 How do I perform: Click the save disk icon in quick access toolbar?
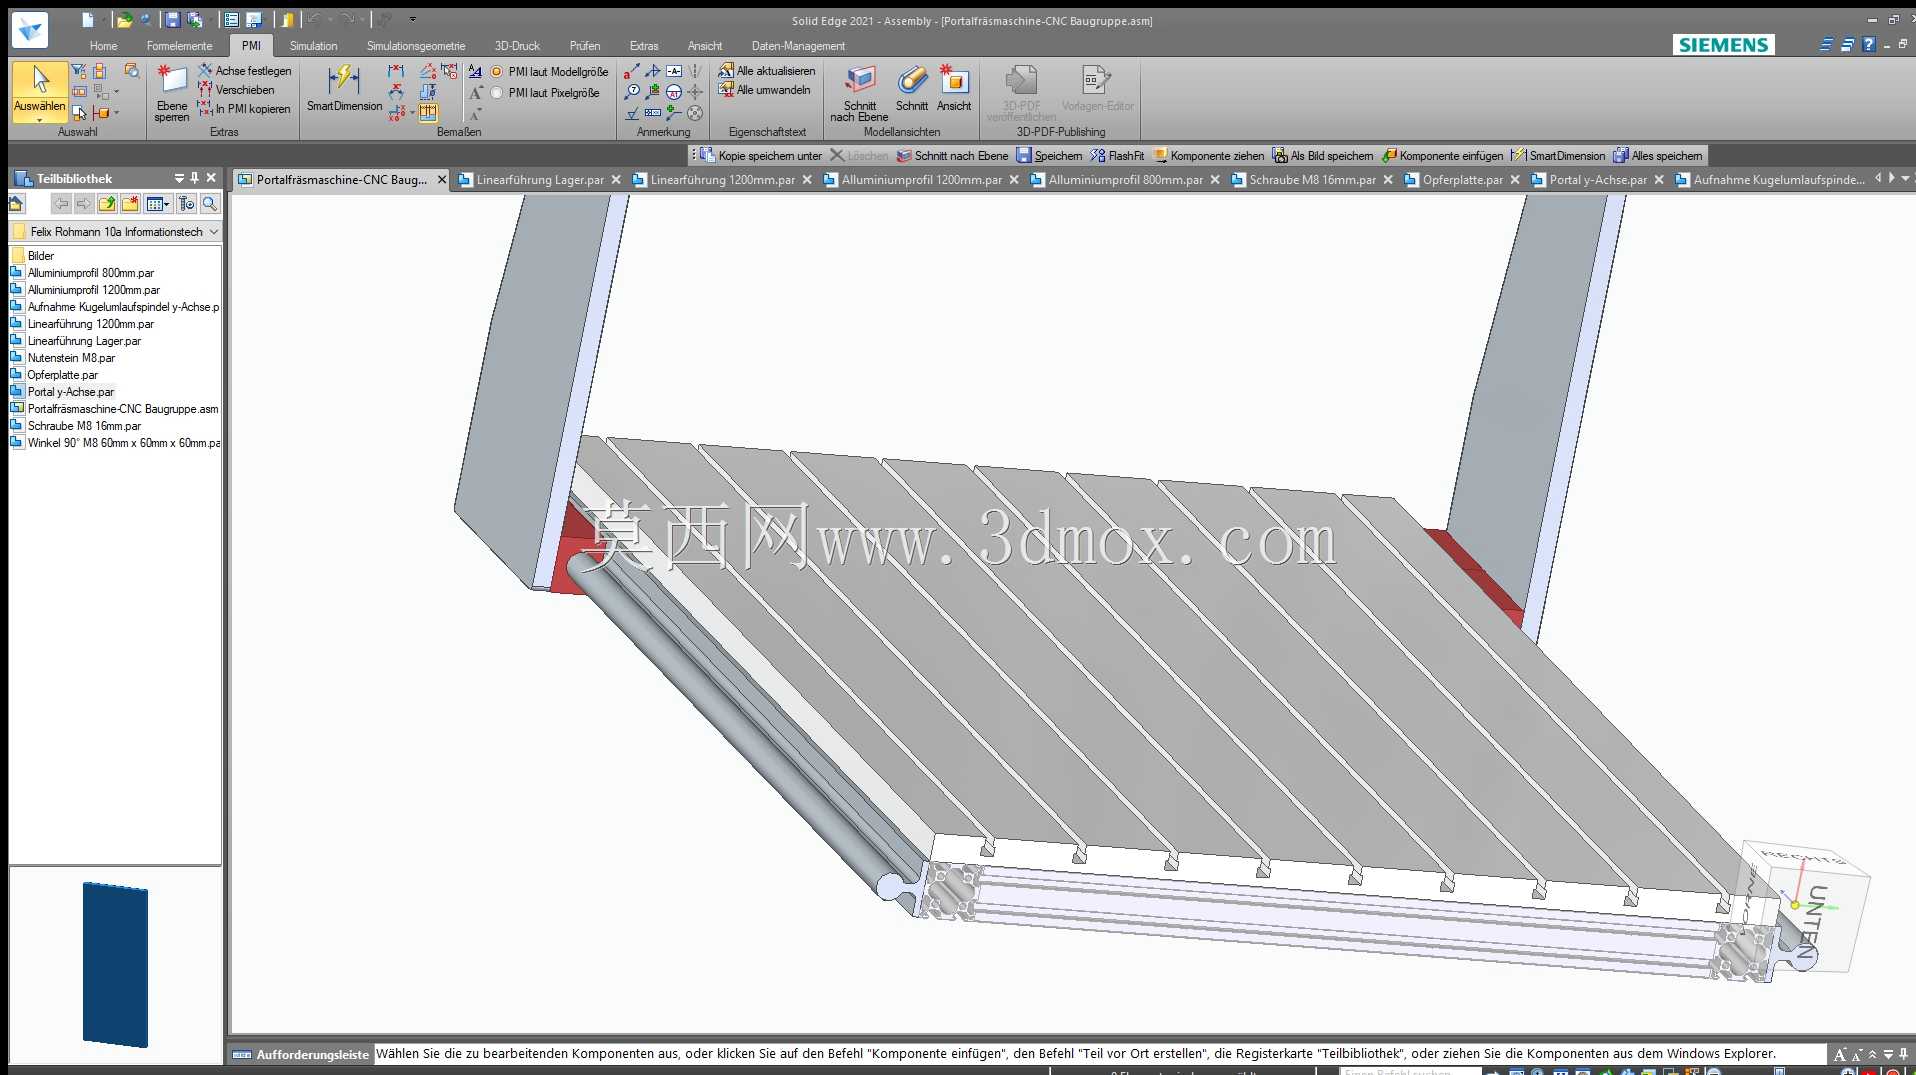tap(172, 19)
